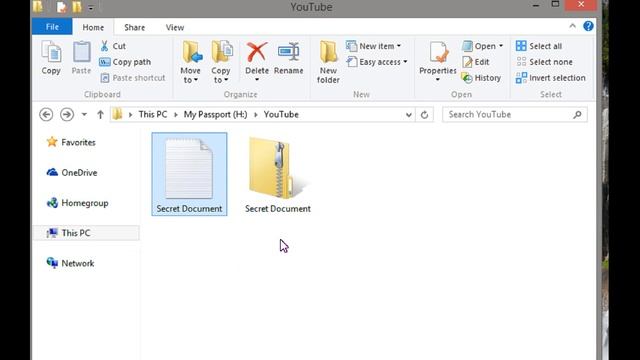The image size is (640, 360).
Task: Refresh the current folder view
Action: coord(424,115)
